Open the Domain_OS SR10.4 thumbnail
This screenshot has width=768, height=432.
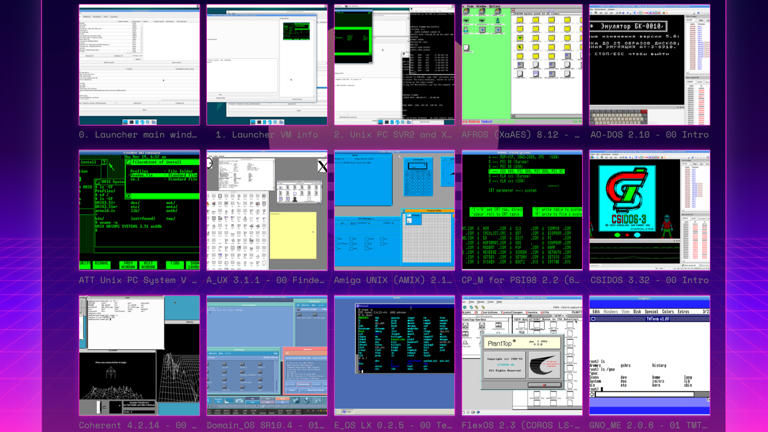click(x=267, y=356)
